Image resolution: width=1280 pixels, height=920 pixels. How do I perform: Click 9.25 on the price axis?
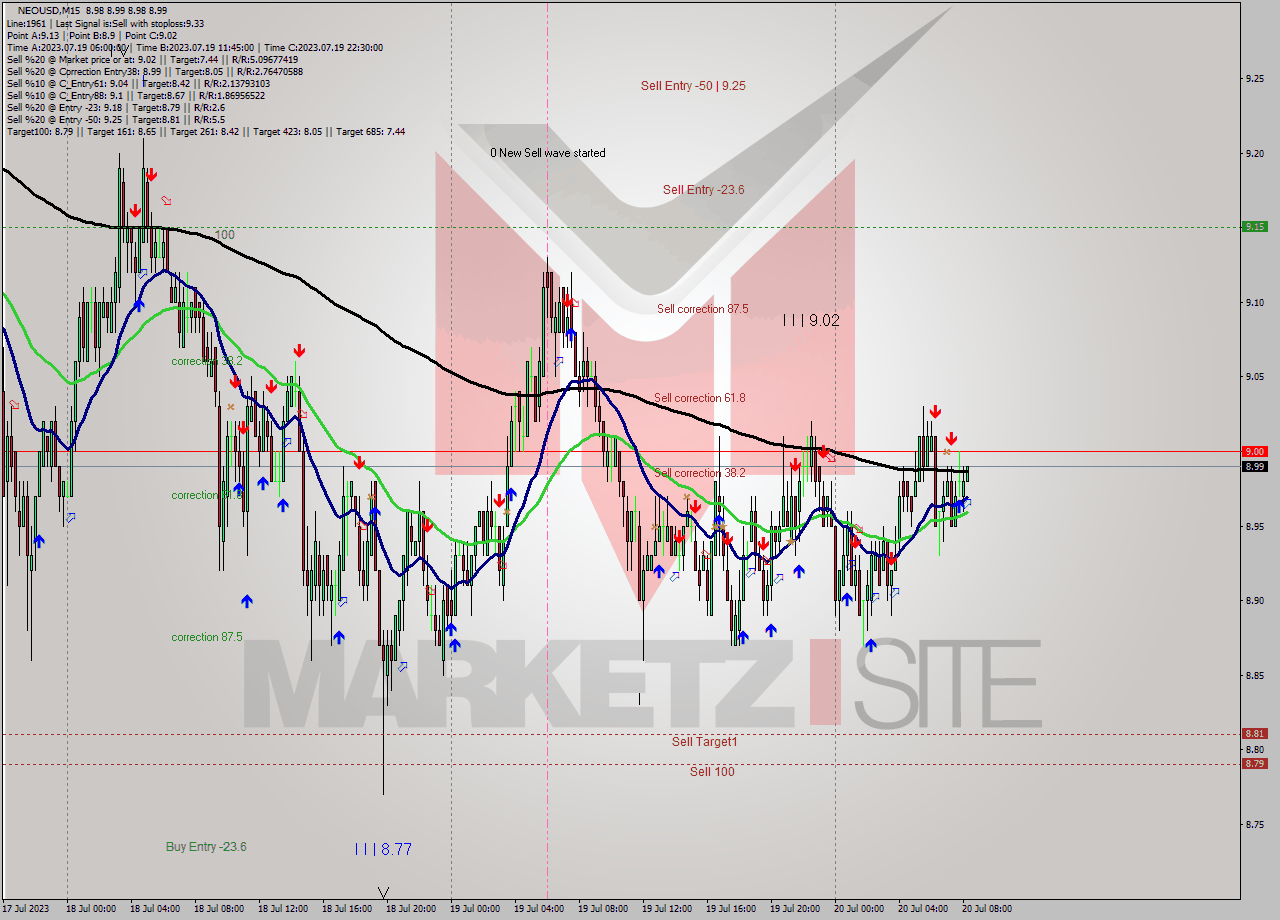point(1255,78)
